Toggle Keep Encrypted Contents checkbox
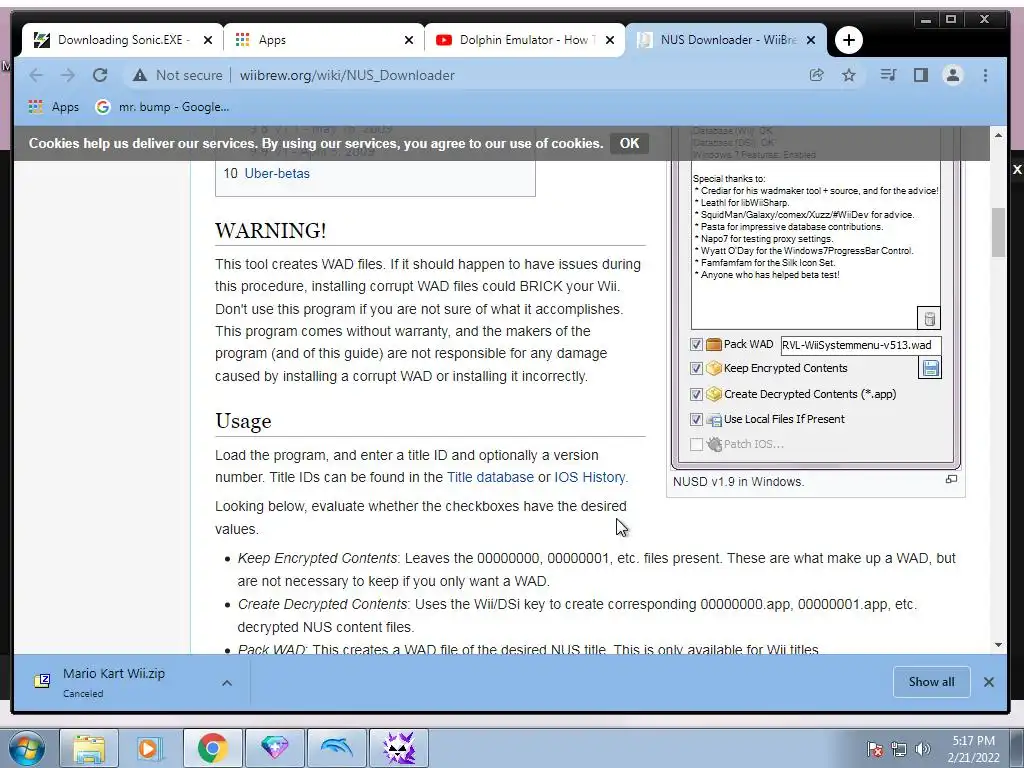Screen dimensions: 1024x768 coord(696,368)
